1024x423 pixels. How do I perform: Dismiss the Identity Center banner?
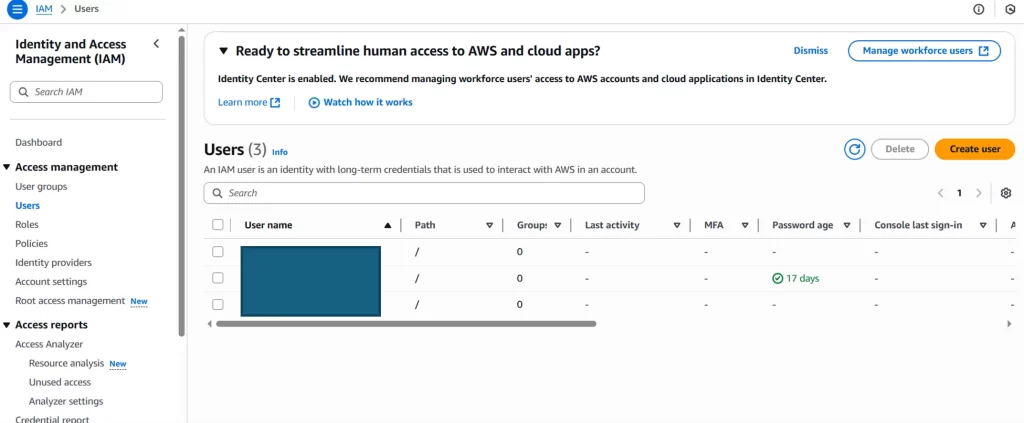click(x=810, y=51)
